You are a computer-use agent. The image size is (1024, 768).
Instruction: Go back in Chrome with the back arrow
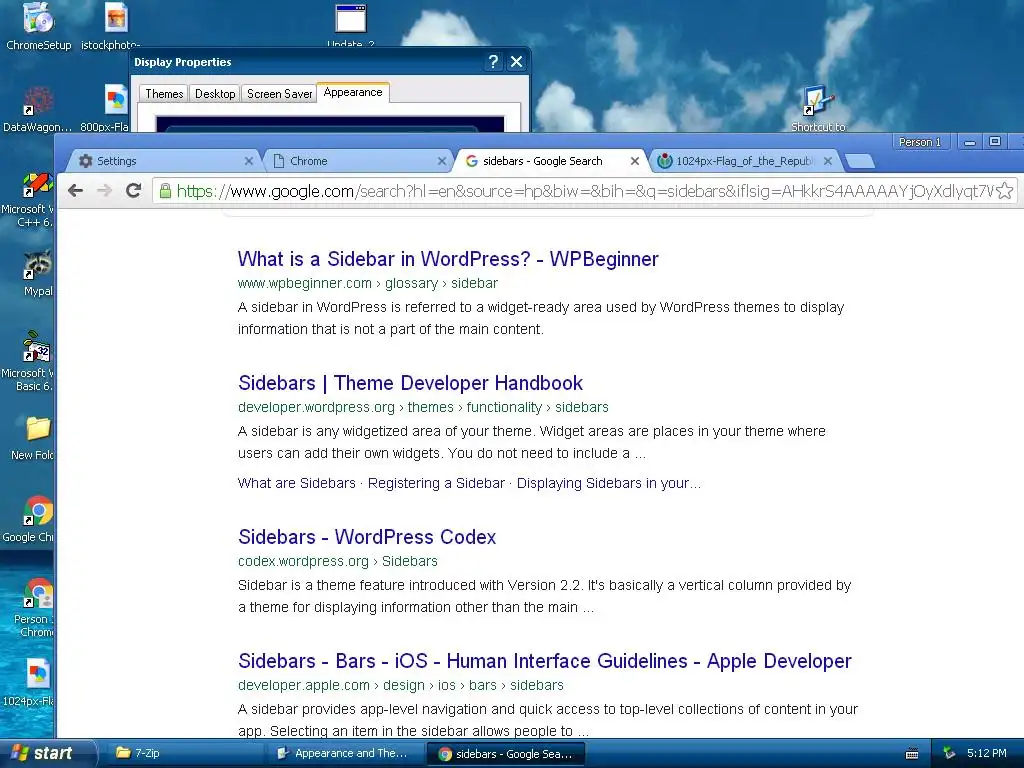(x=76, y=191)
